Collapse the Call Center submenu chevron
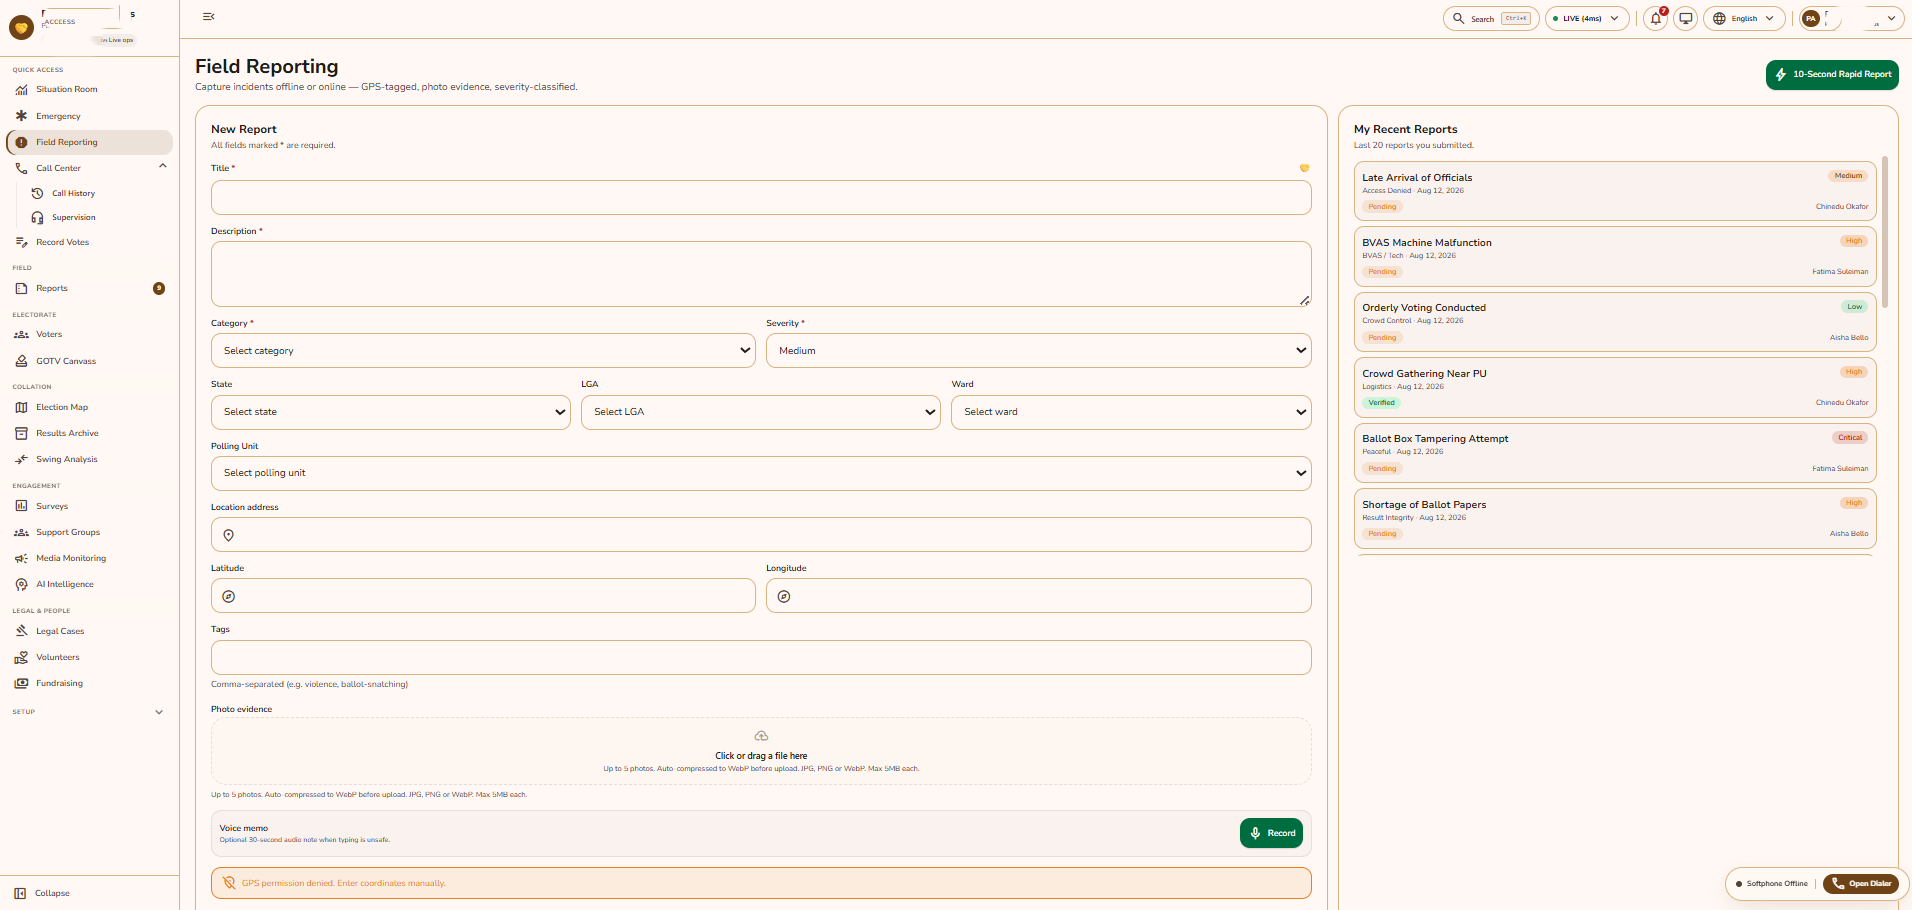The image size is (1912, 910). click(x=163, y=166)
